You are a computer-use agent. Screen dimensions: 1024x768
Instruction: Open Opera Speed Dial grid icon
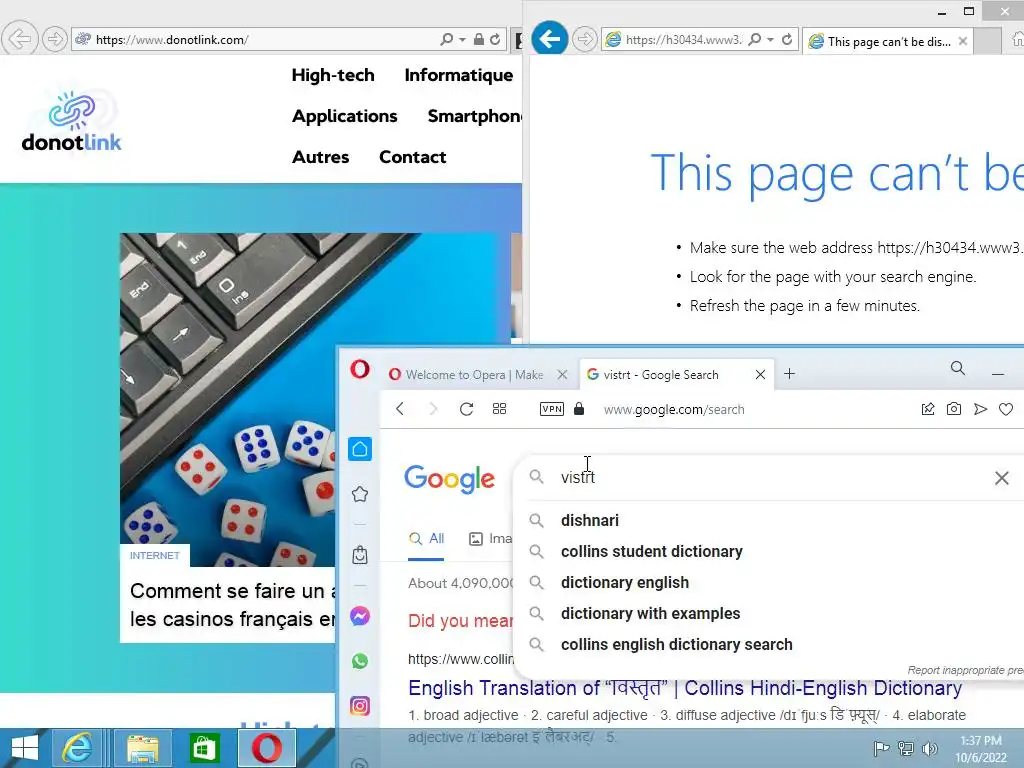500,409
